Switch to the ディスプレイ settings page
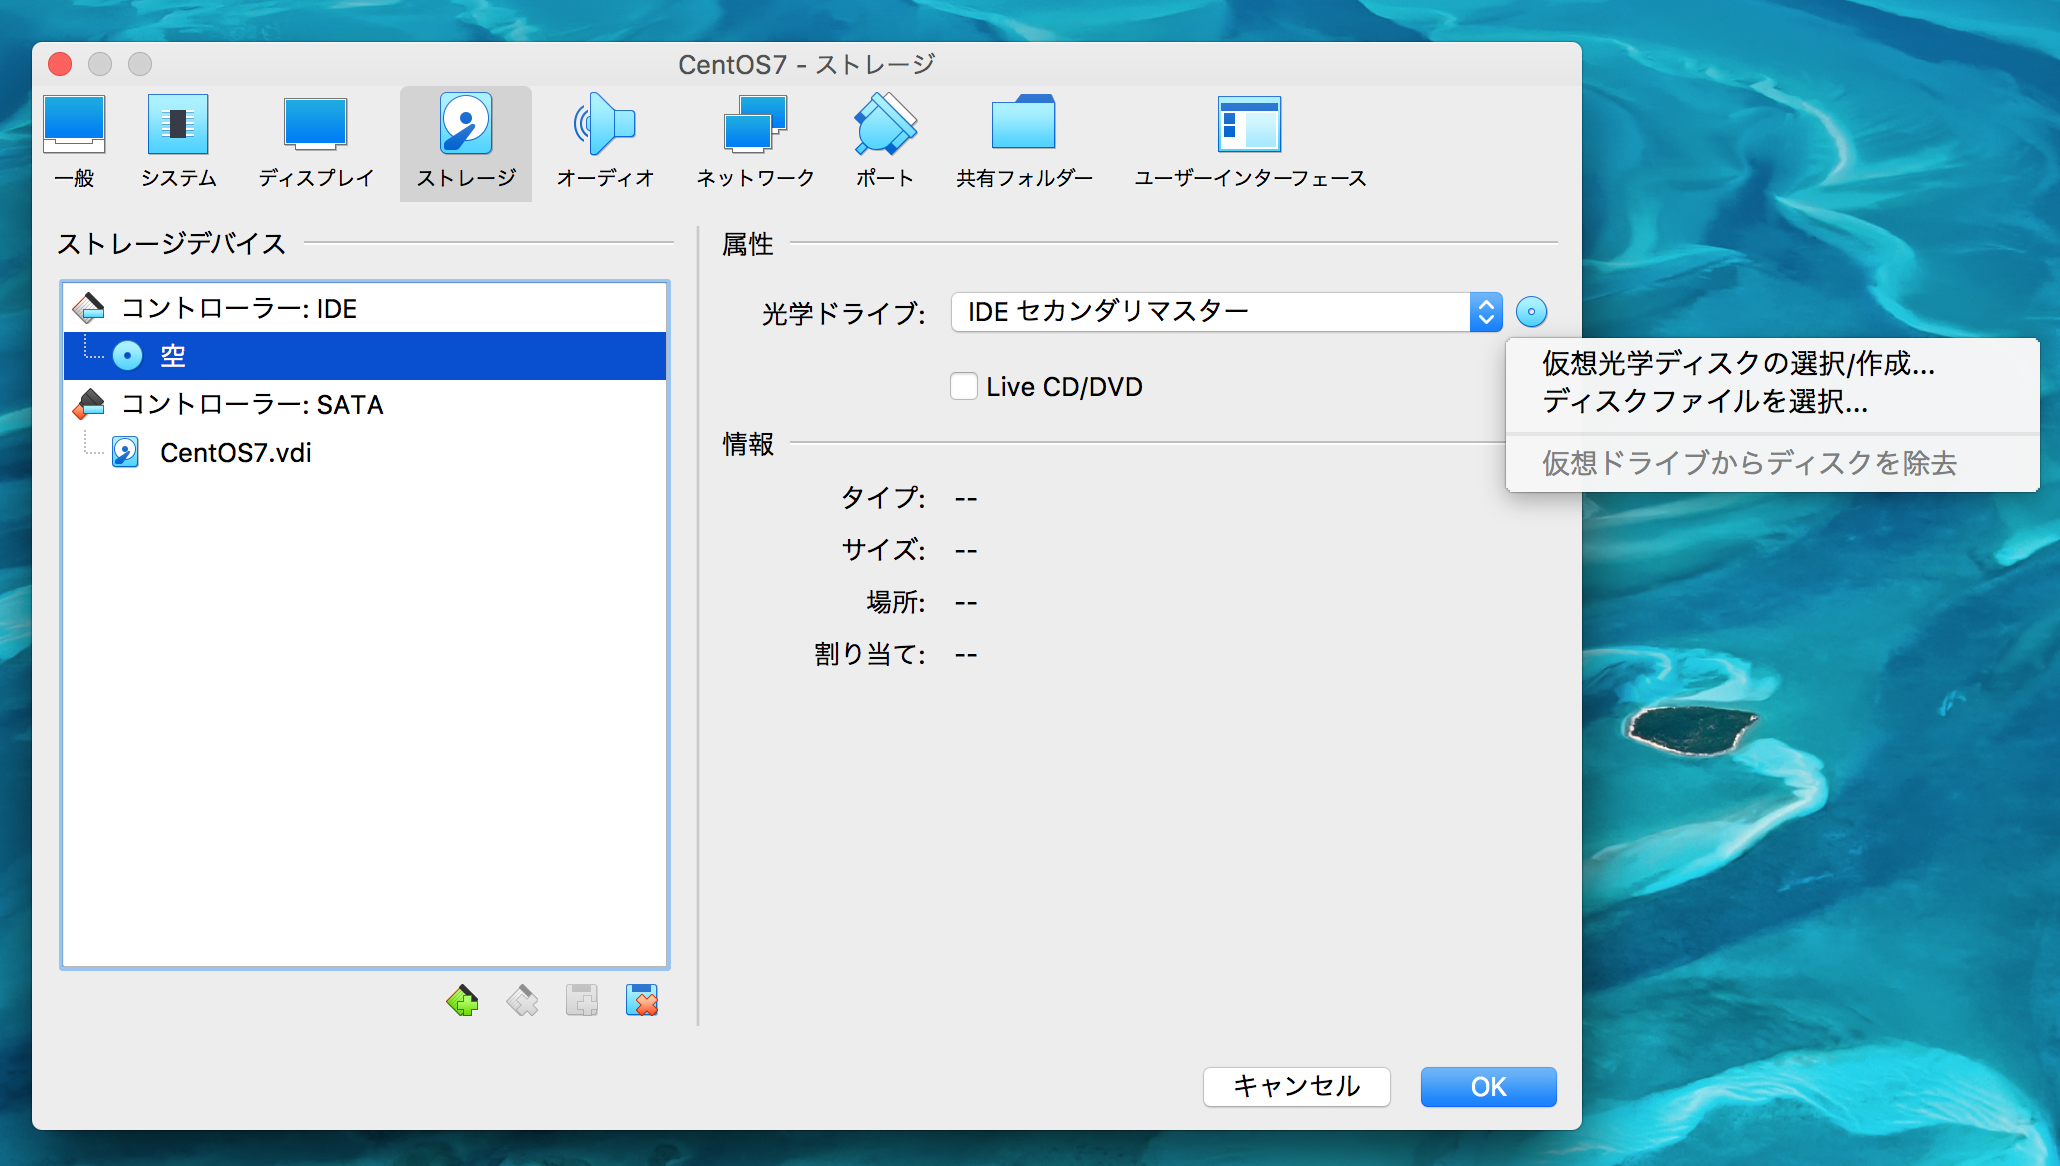This screenshot has width=2060, height=1166. (x=315, y=140)
